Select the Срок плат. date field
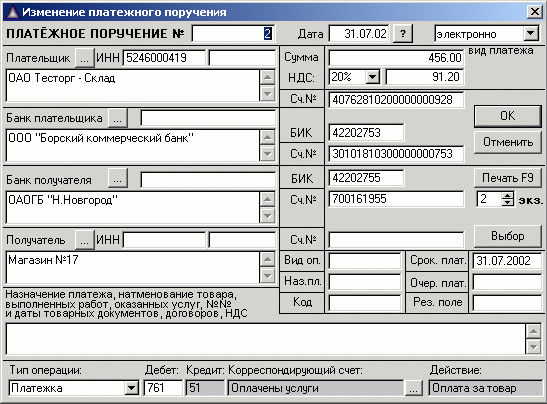 click(x=507, y=261)
